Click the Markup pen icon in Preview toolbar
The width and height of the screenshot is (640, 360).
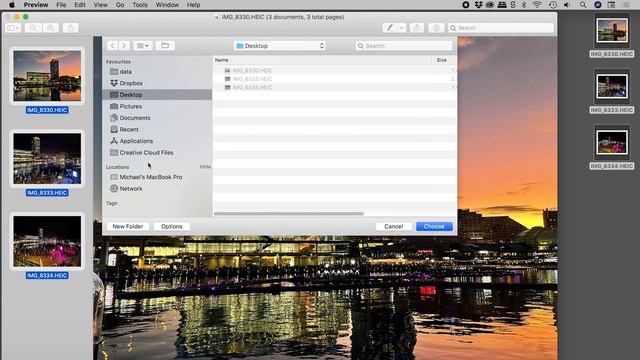click(x=390, y=28)
